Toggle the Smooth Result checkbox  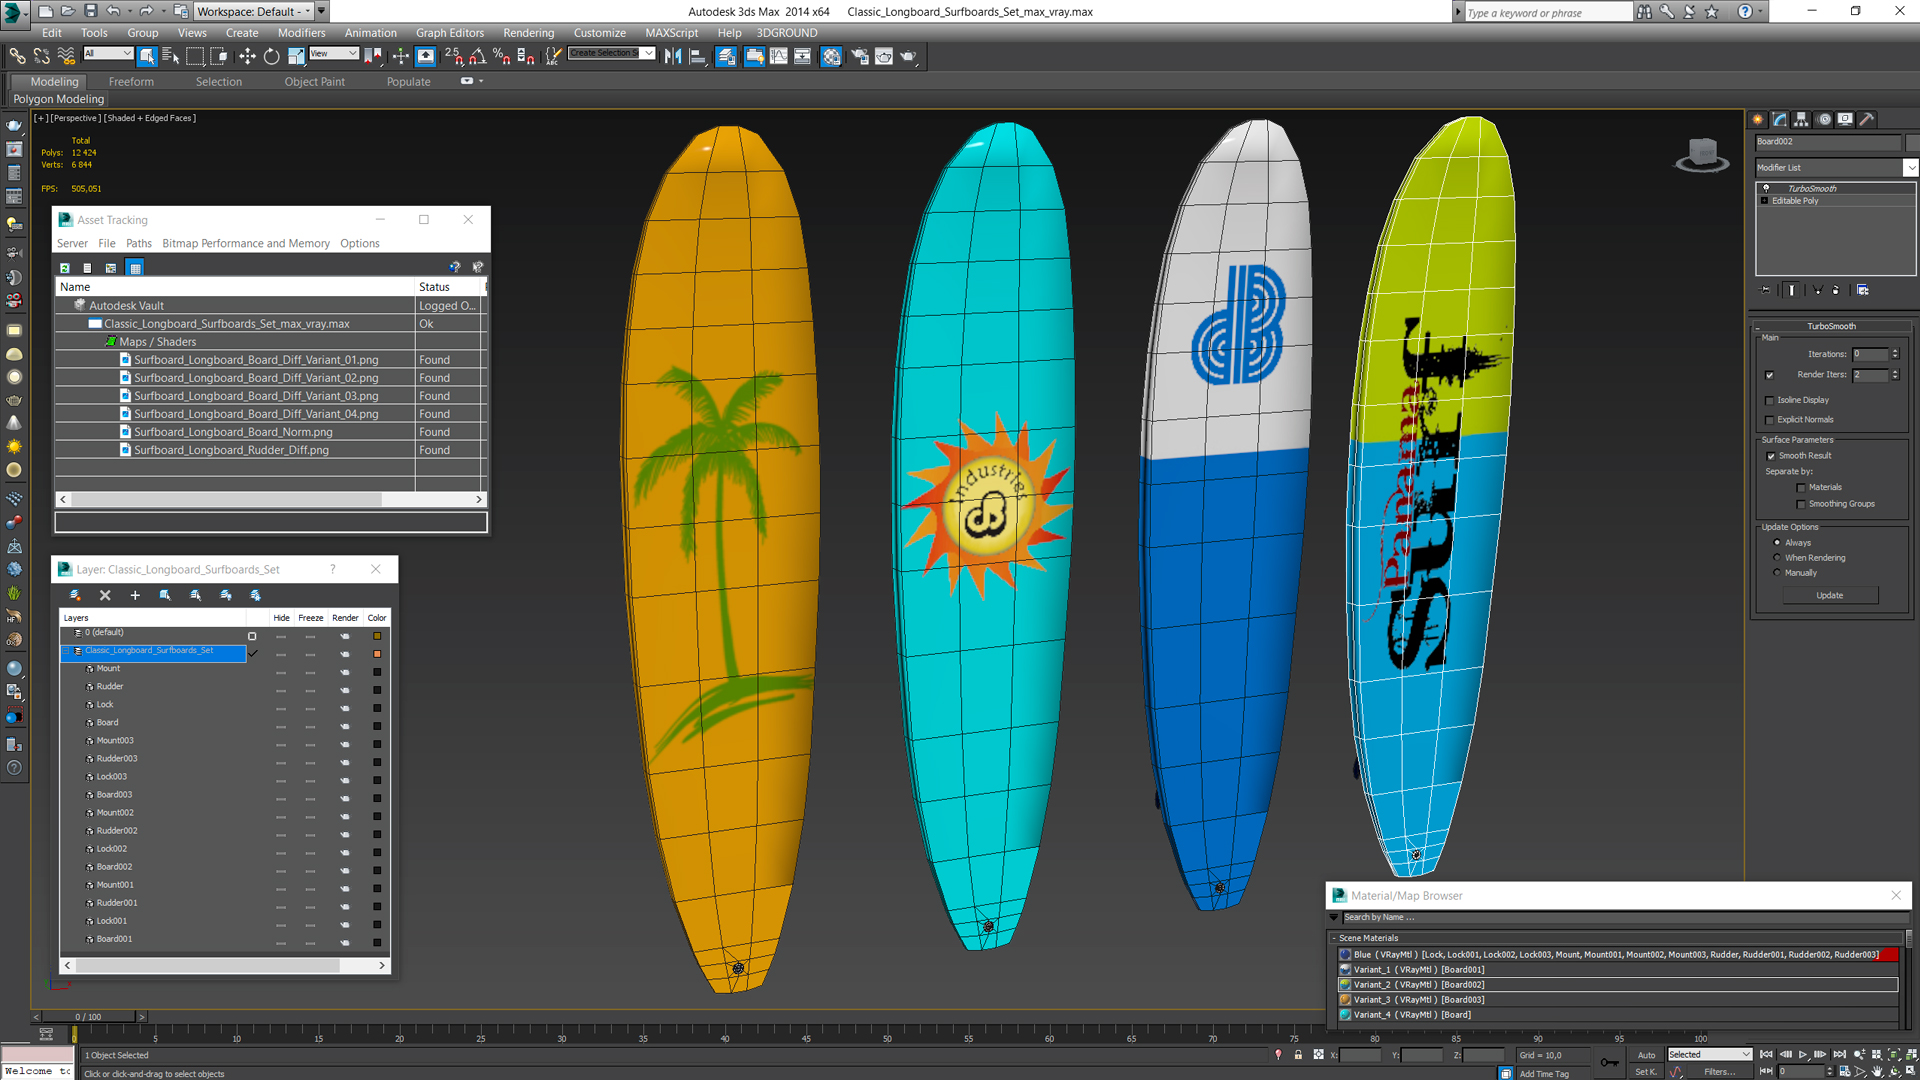pos(1771,456)
